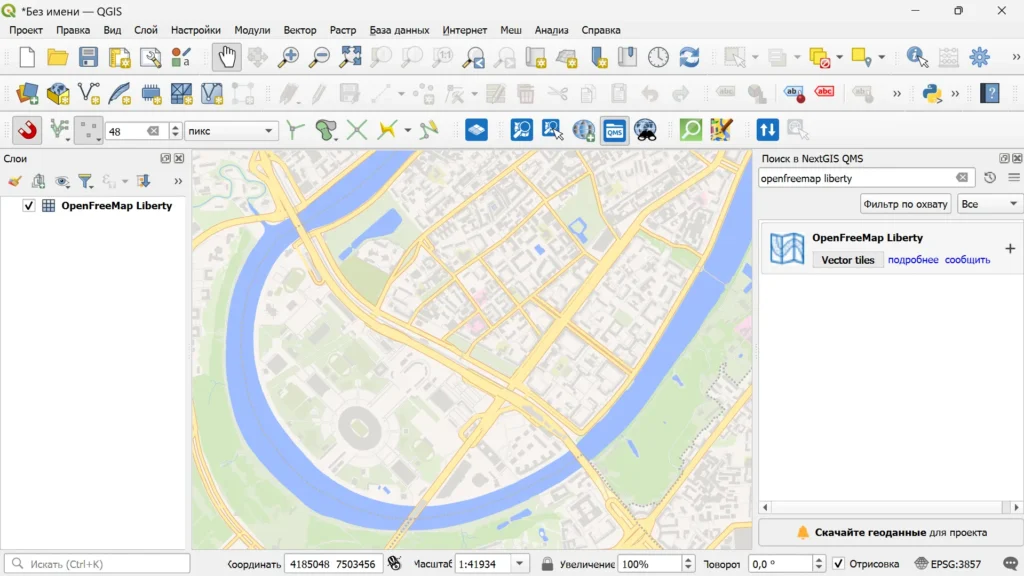The width and height of the screenshot is (1024, 576).
Task: Create a new project with the blank page icon
Action: (27, 57)
